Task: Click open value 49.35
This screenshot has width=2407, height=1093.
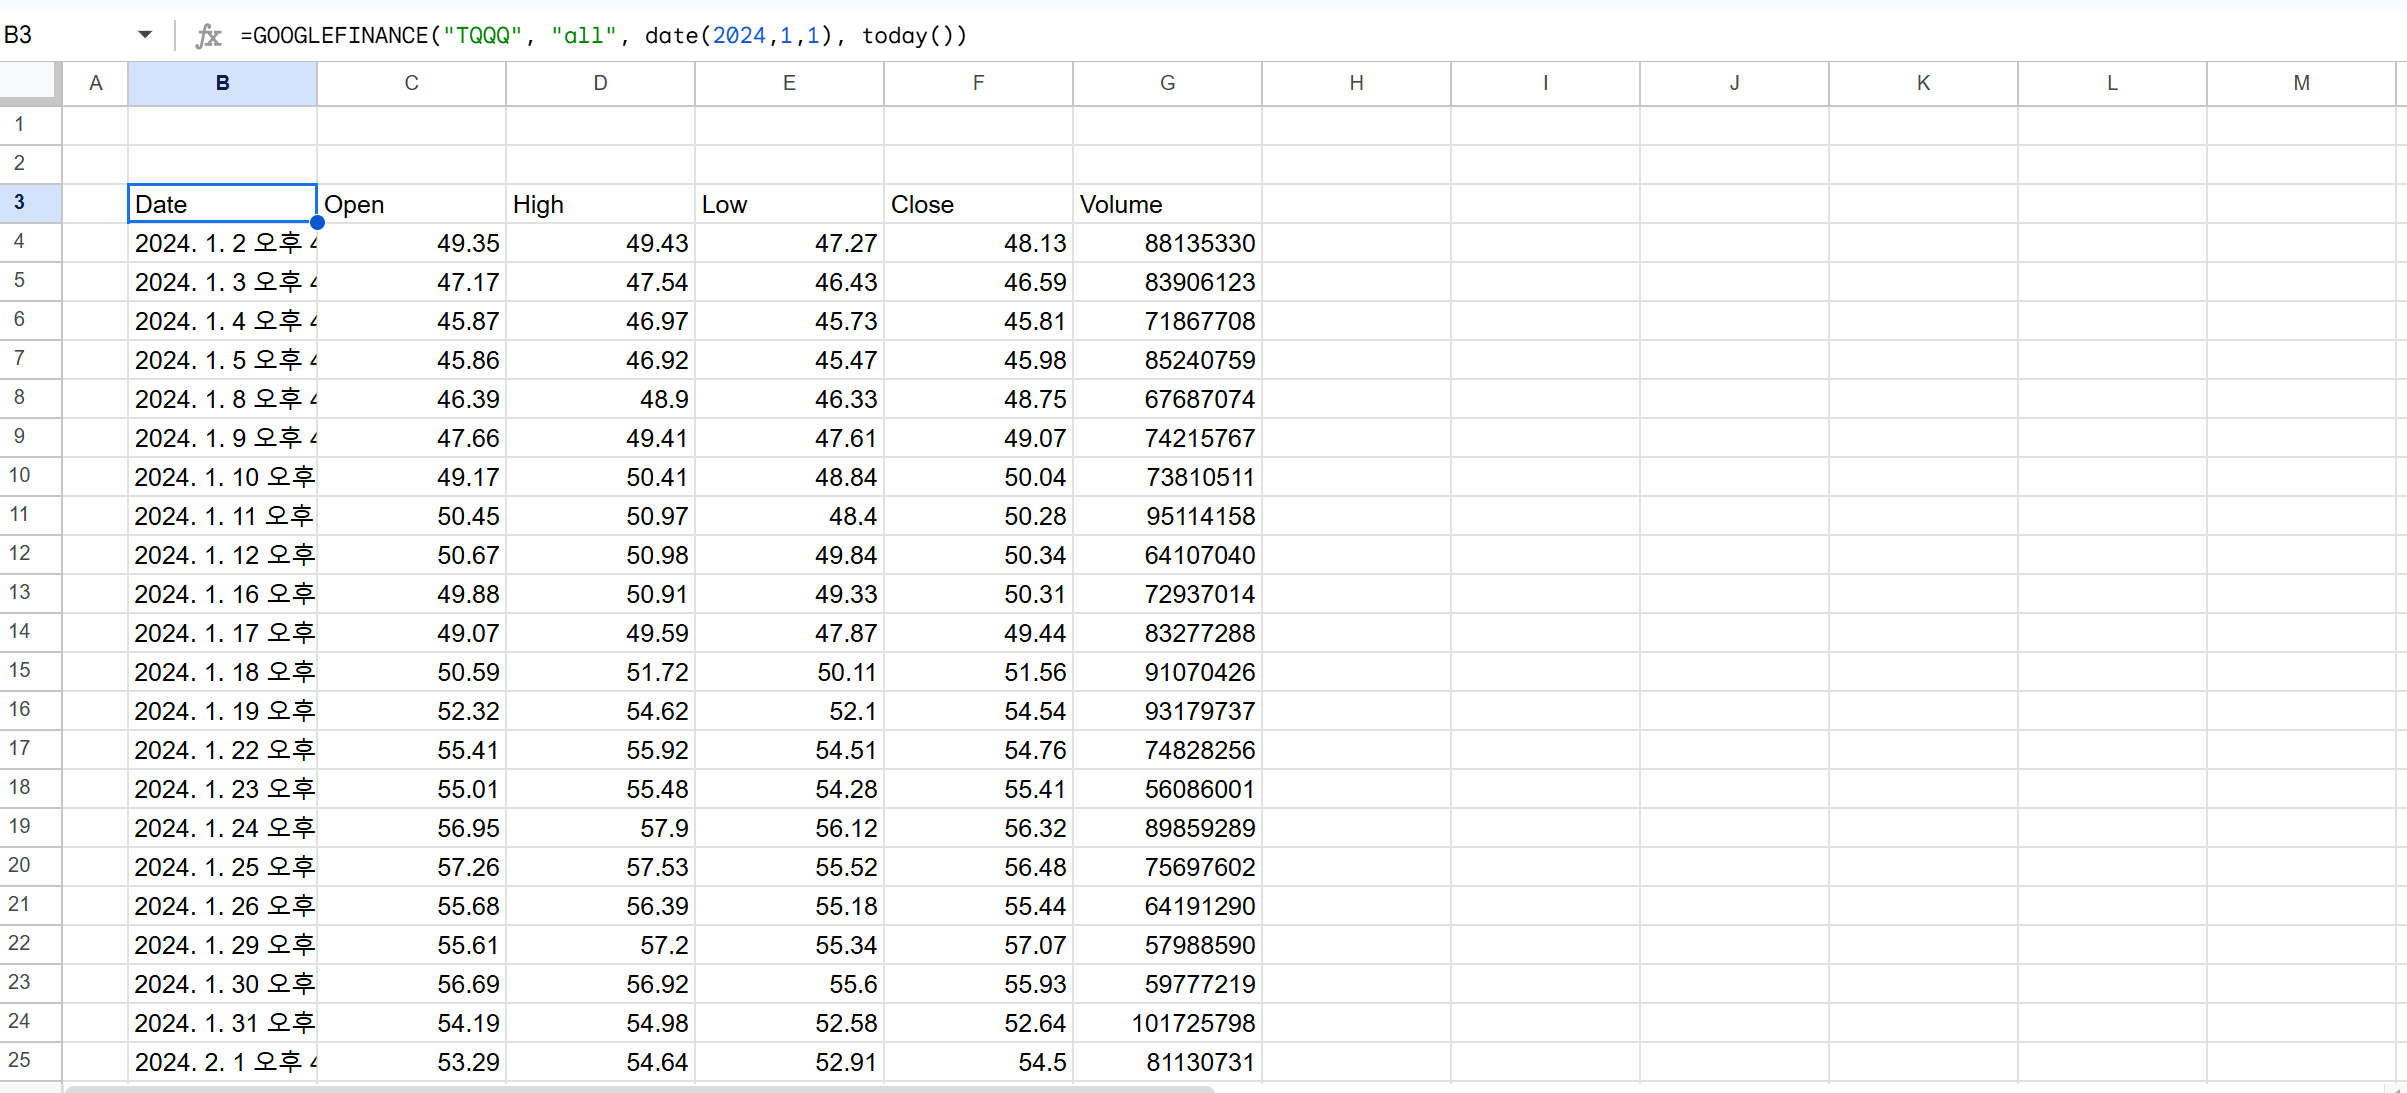Action: [411, 243]
